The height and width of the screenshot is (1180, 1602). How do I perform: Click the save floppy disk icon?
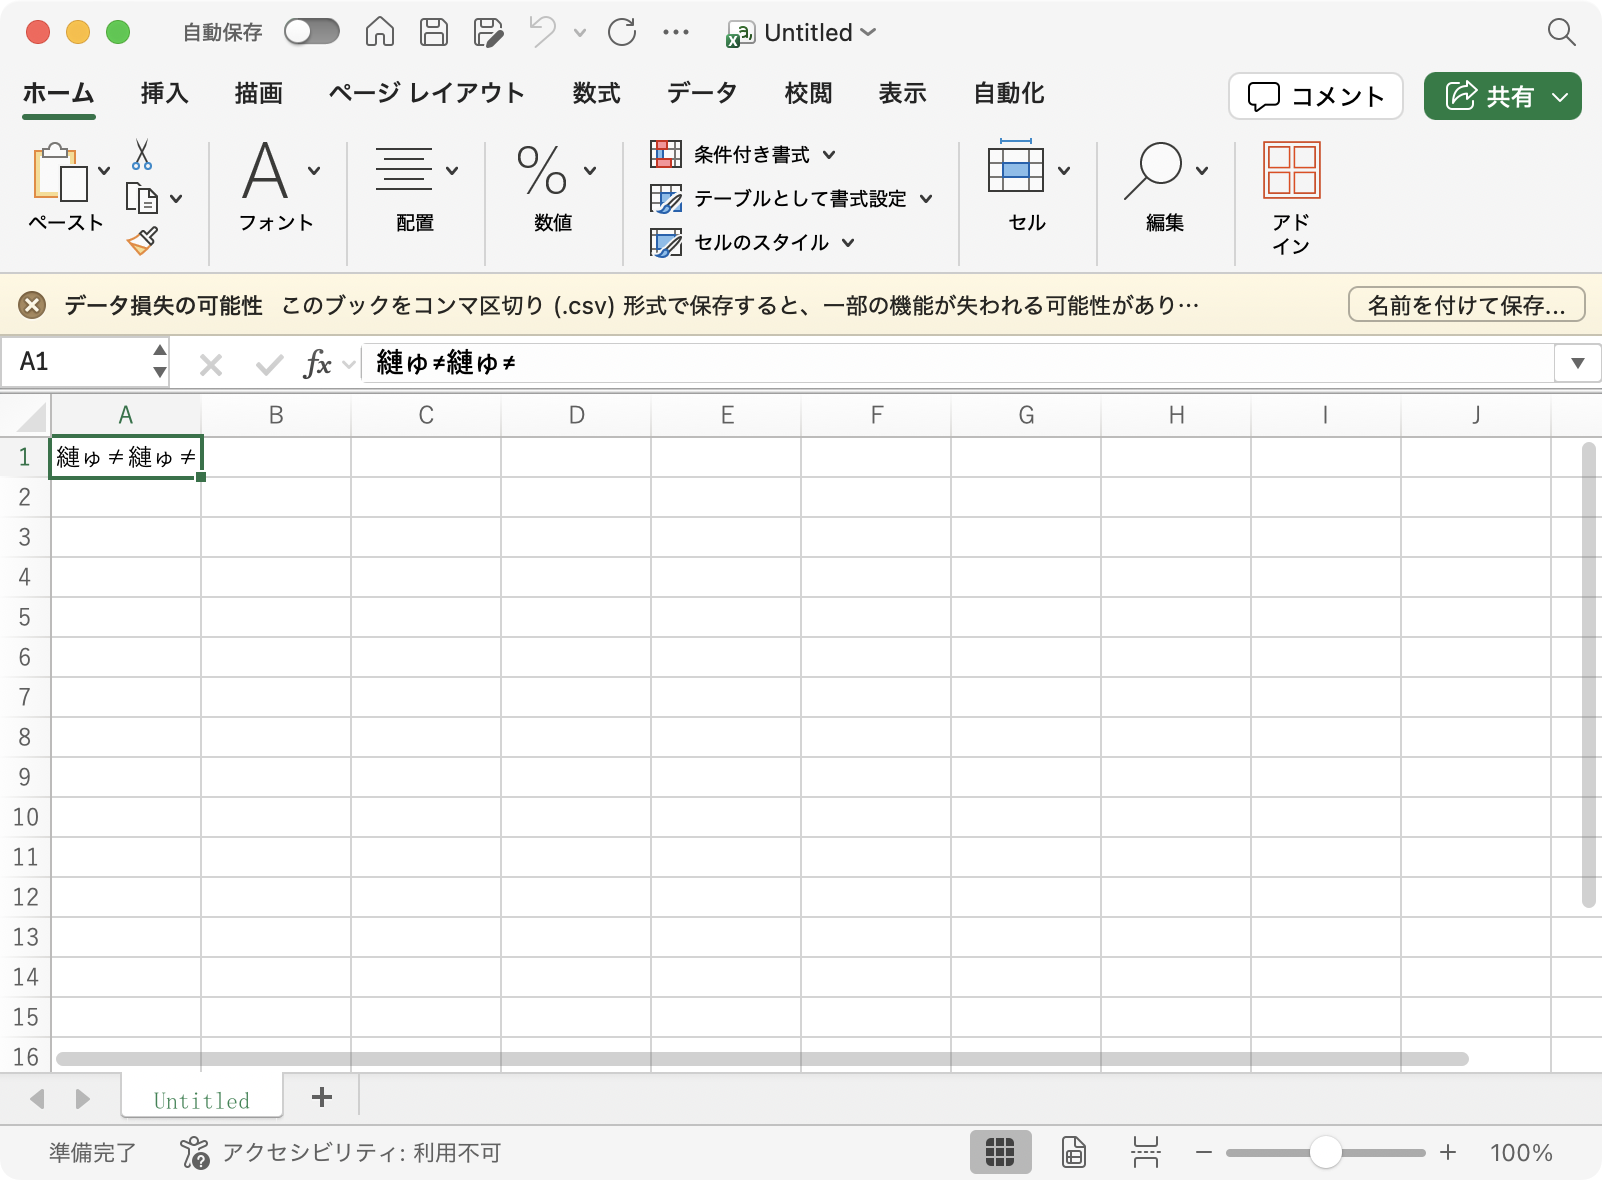(x=433, y=32)
